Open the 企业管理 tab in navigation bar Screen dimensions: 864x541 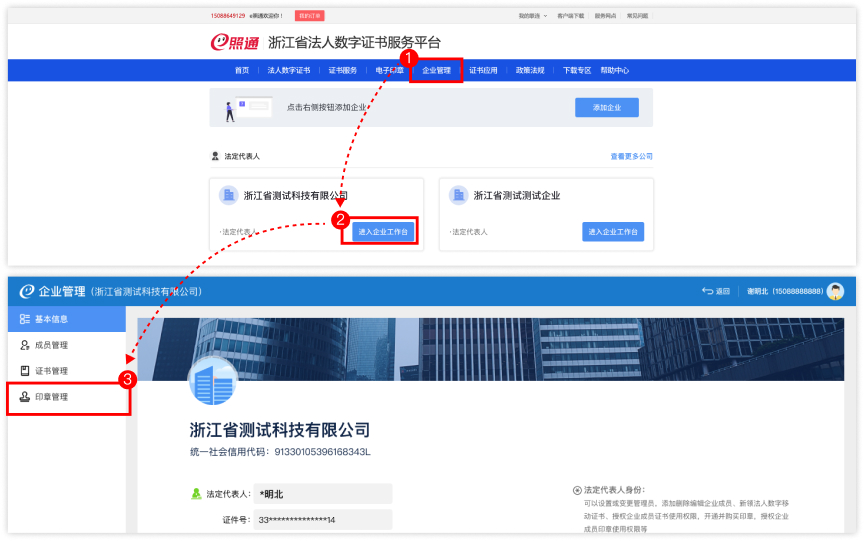pyautogui.click(x=437, y=70)
